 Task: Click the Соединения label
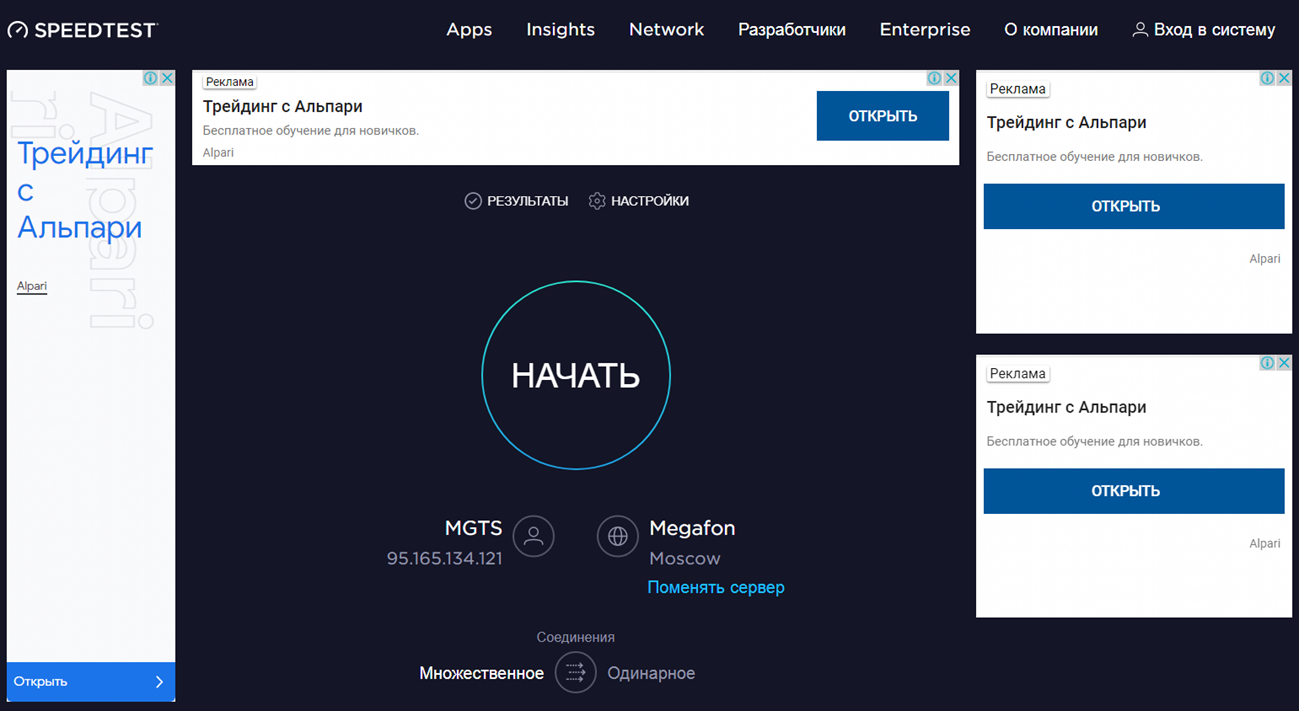click(576, 637)
